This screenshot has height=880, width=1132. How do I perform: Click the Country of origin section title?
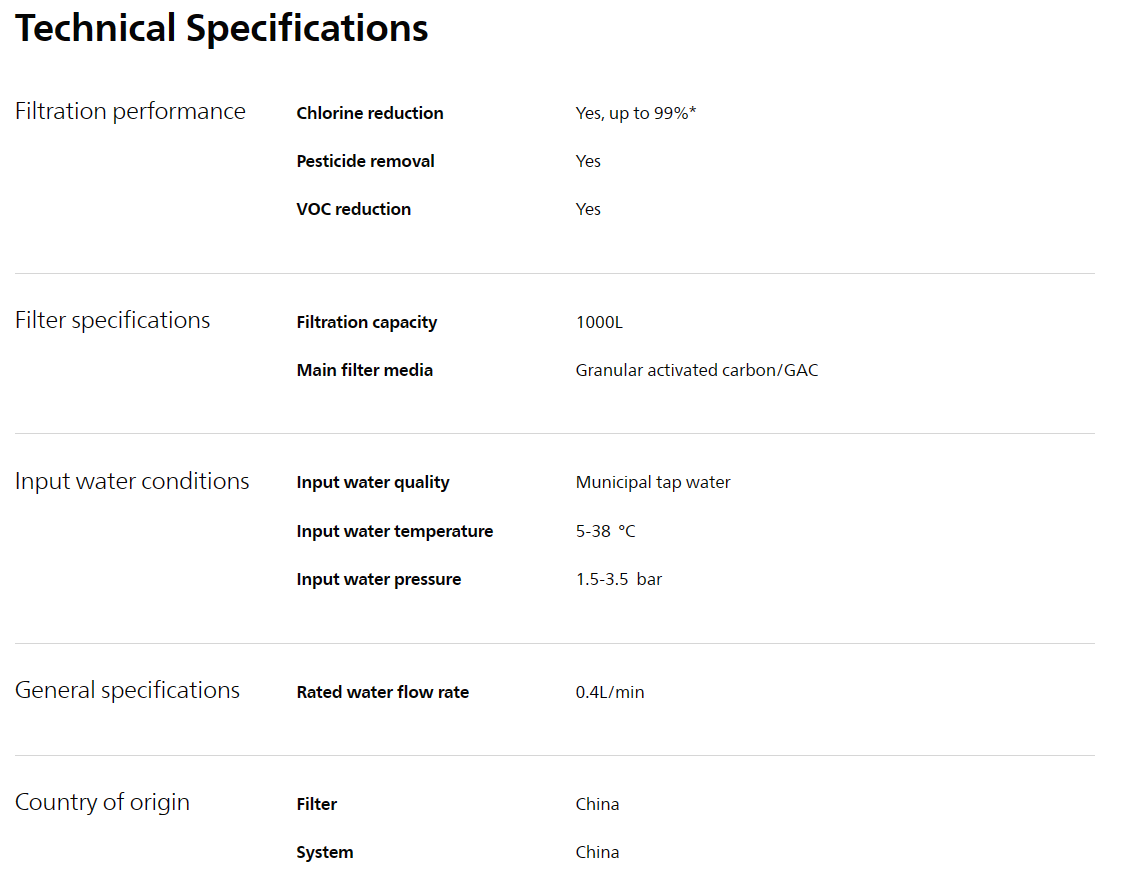tap(103, 803)
